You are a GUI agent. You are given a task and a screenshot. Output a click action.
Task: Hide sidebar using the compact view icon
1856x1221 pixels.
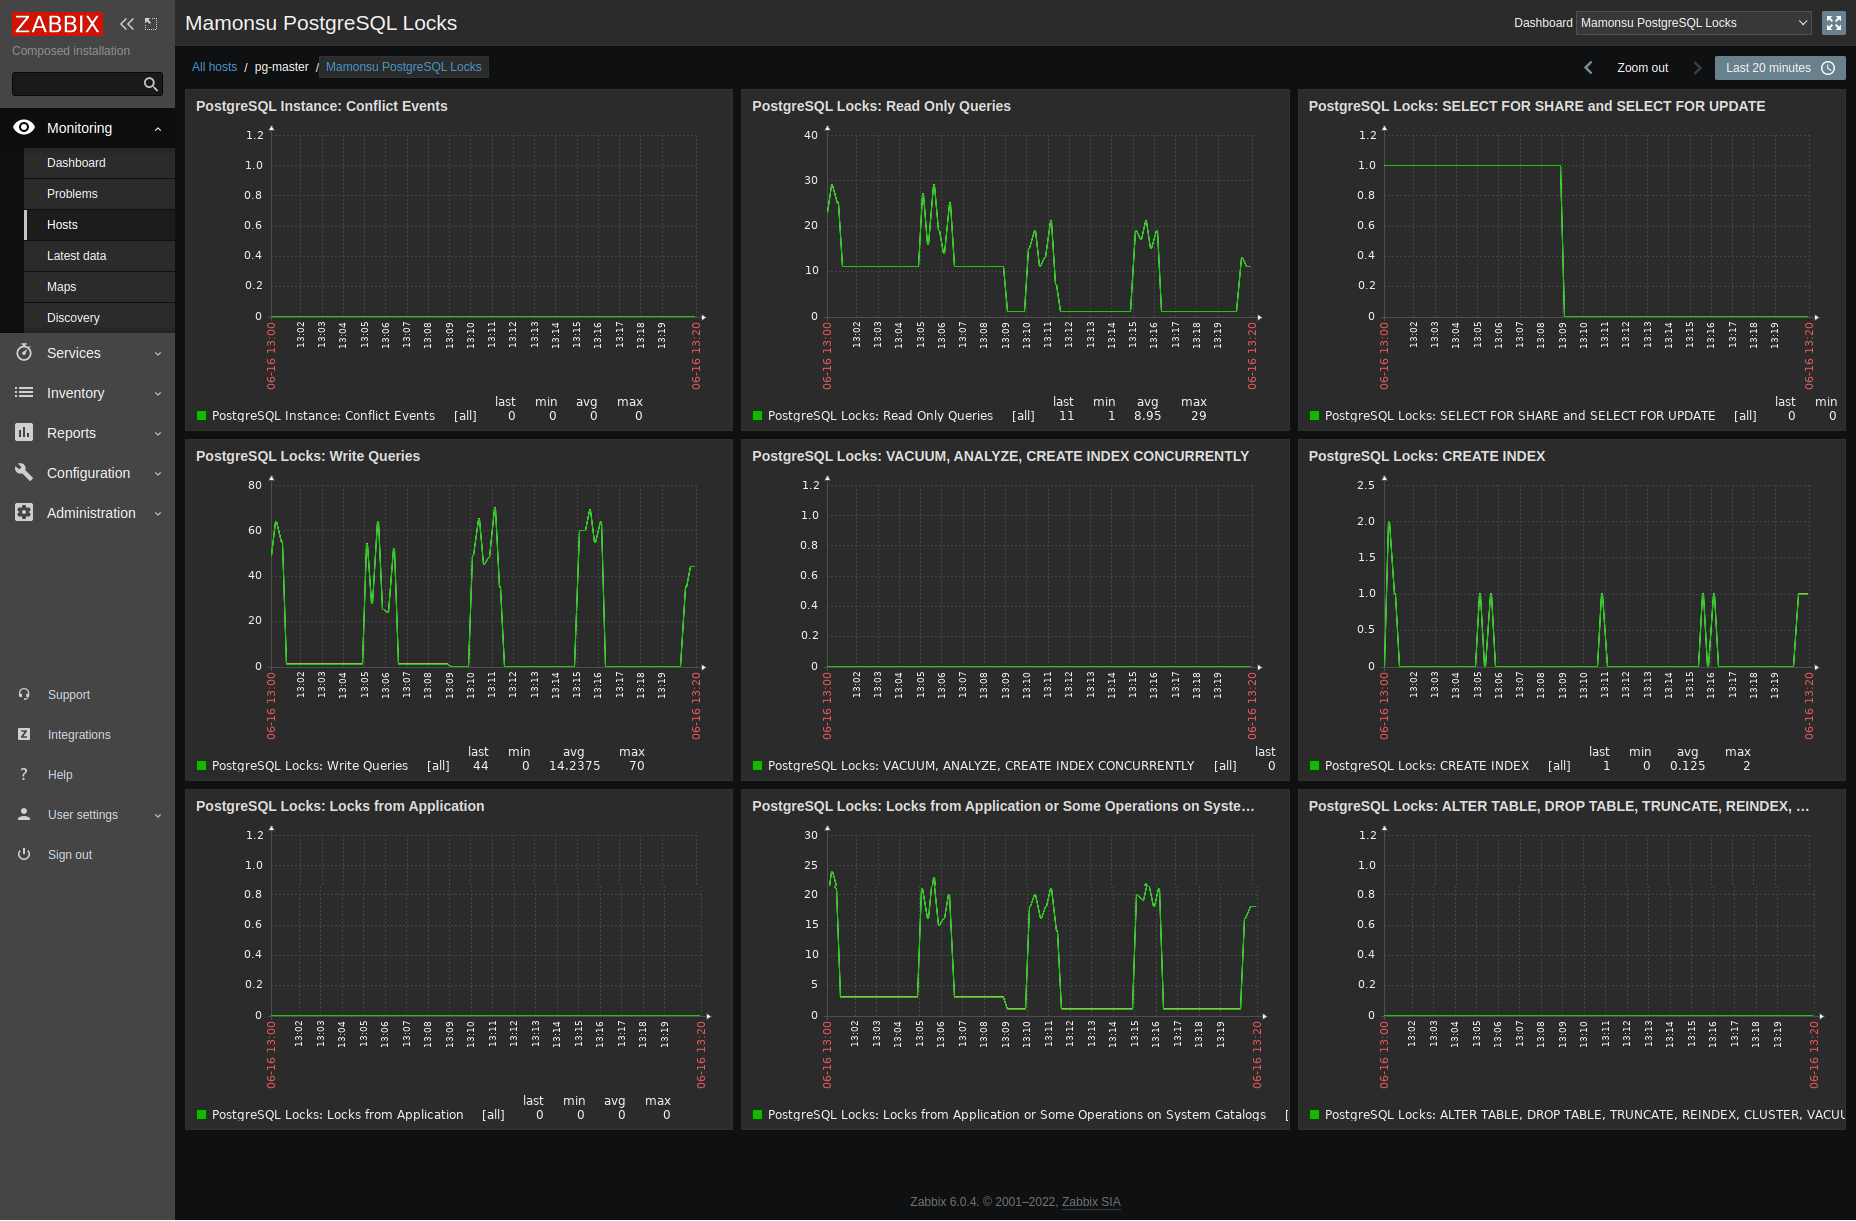tap(151, 24)
